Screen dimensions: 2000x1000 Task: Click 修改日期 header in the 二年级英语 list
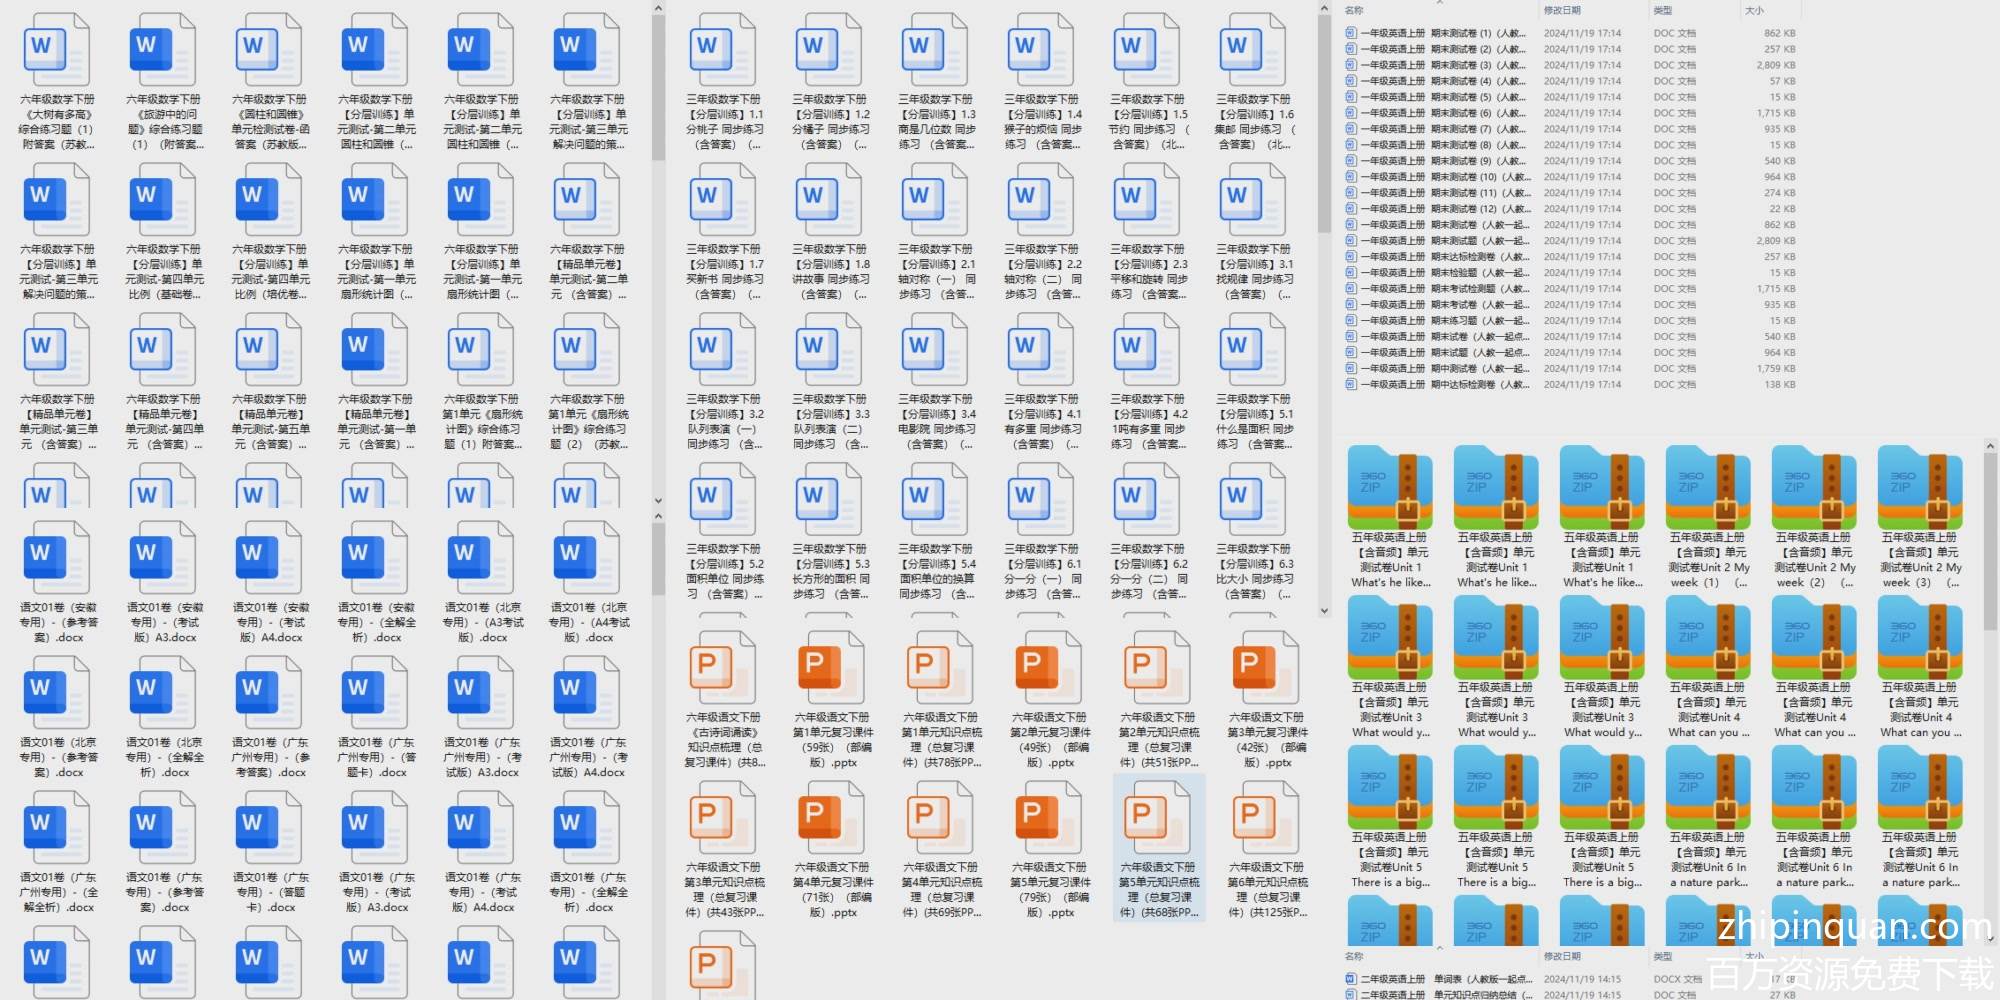(x=1562, y=957)
